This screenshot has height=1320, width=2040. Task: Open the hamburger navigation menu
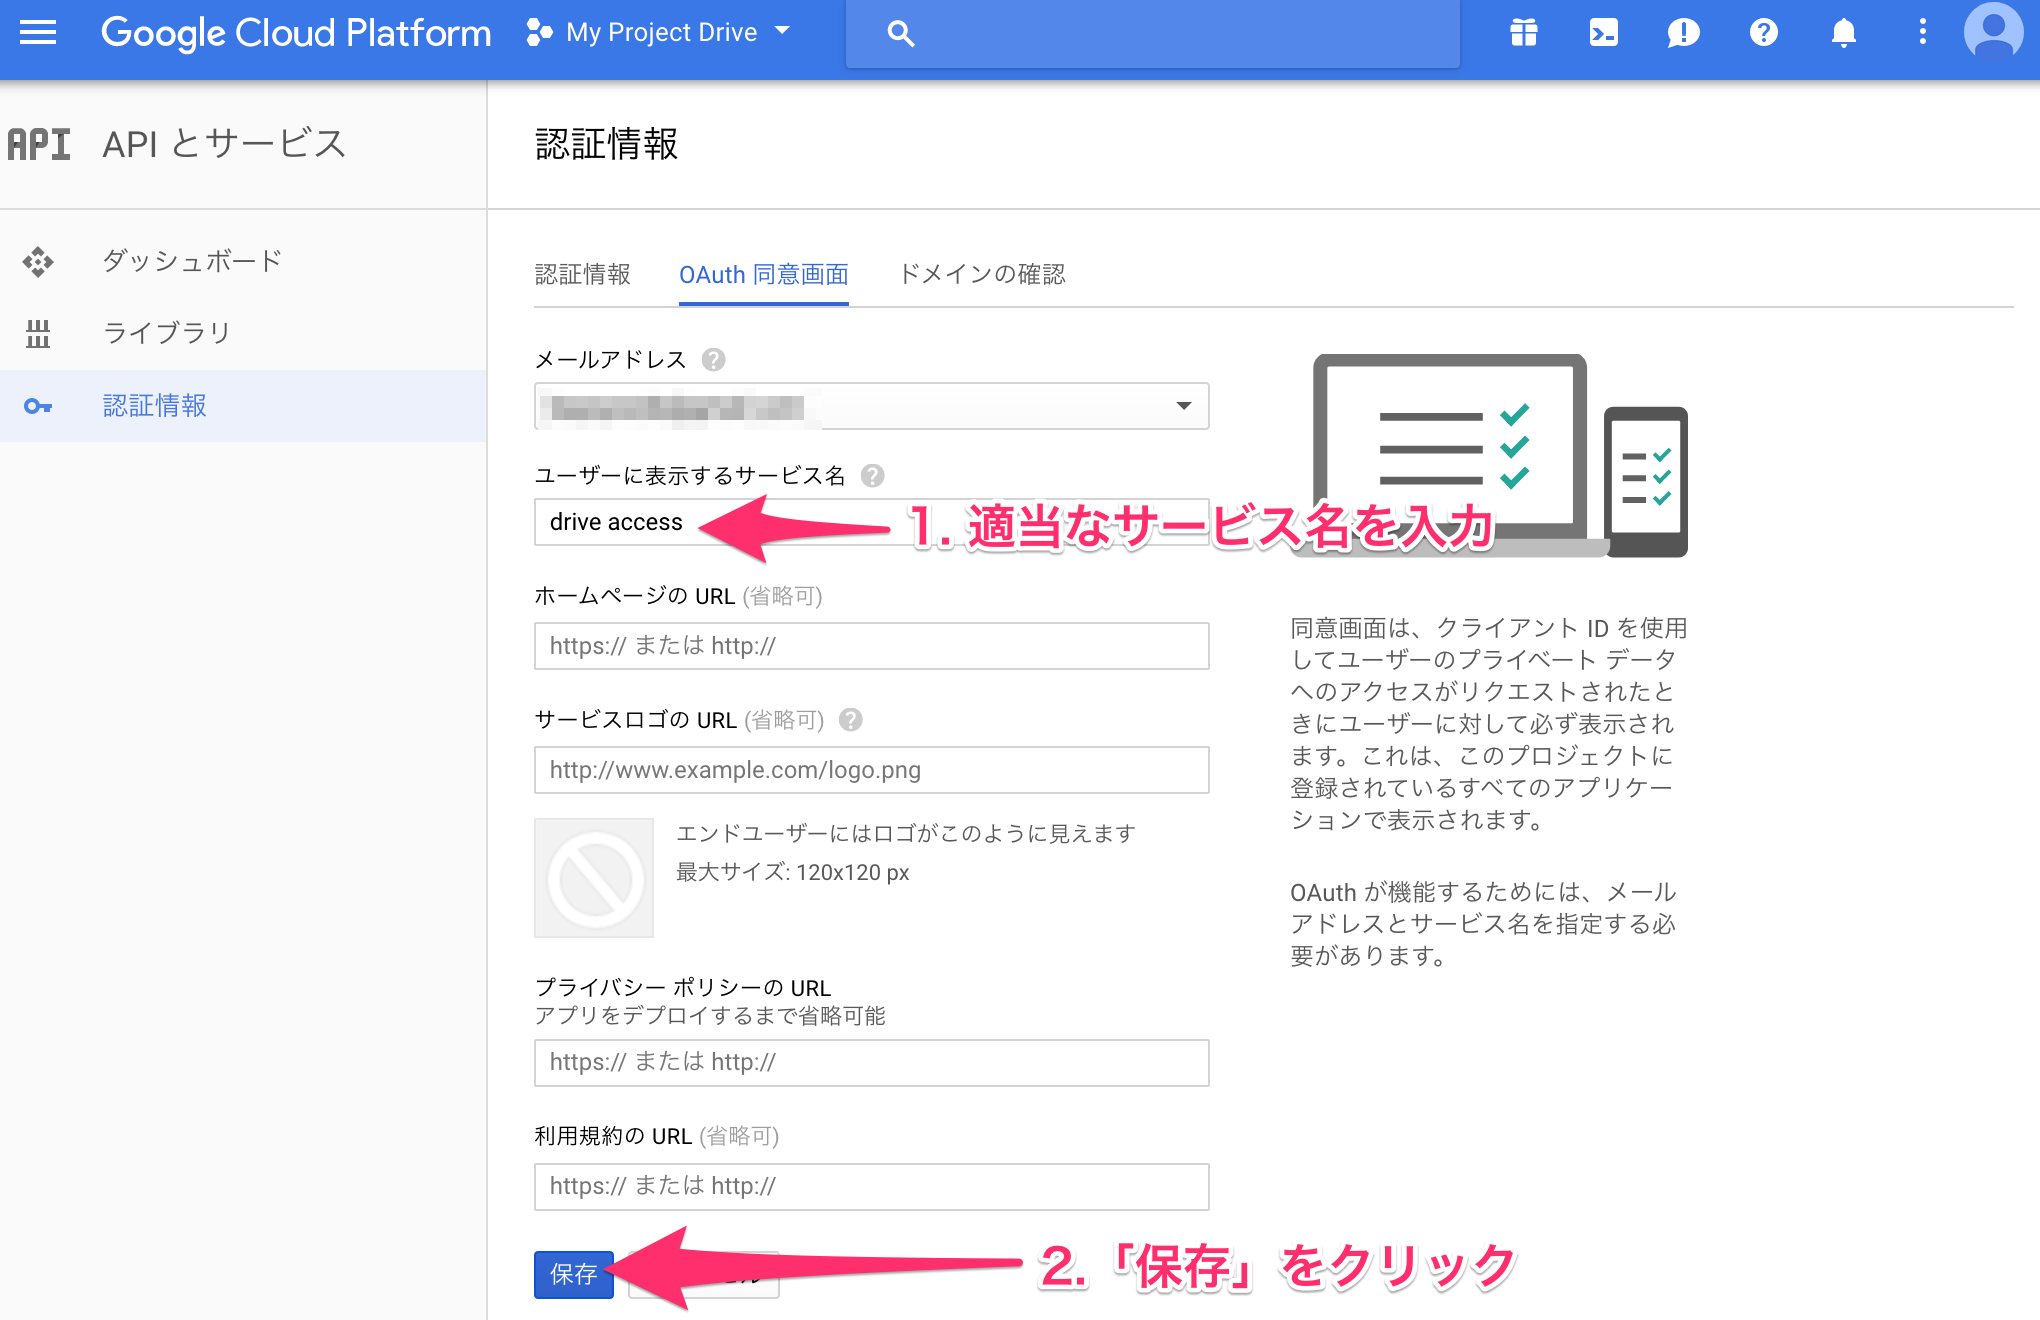click(x=38, y=33)
